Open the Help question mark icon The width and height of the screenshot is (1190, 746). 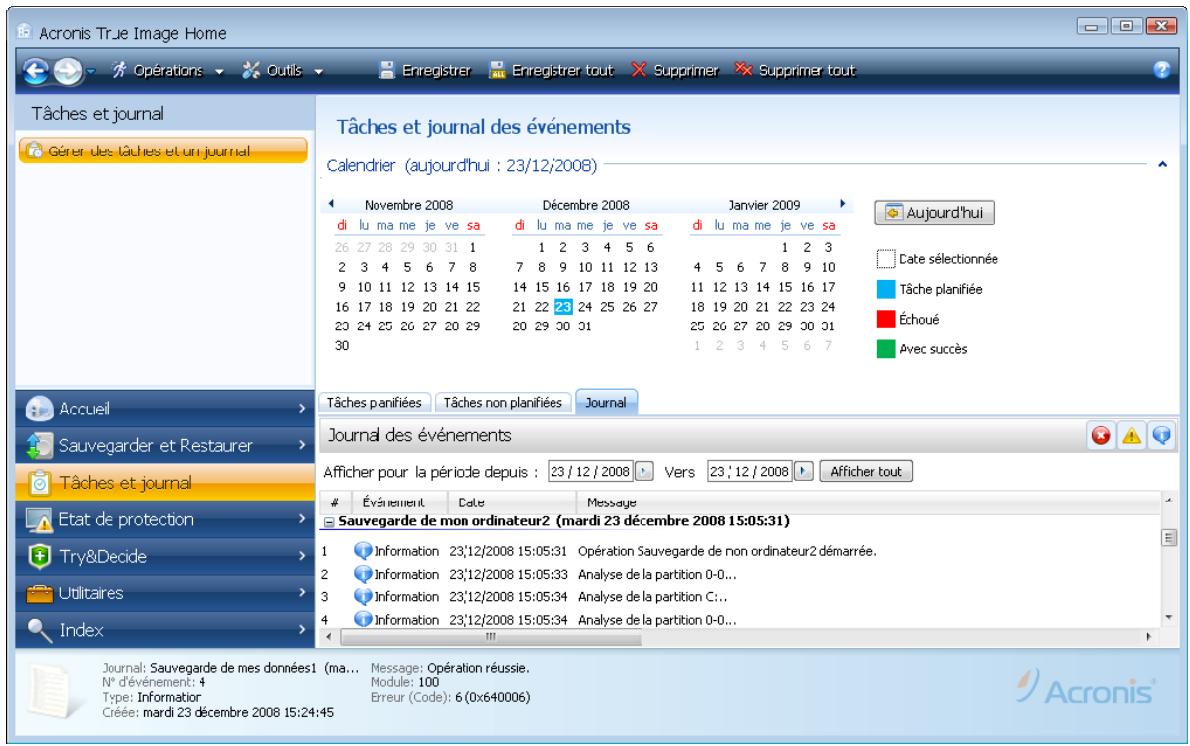click(1161, 70)
